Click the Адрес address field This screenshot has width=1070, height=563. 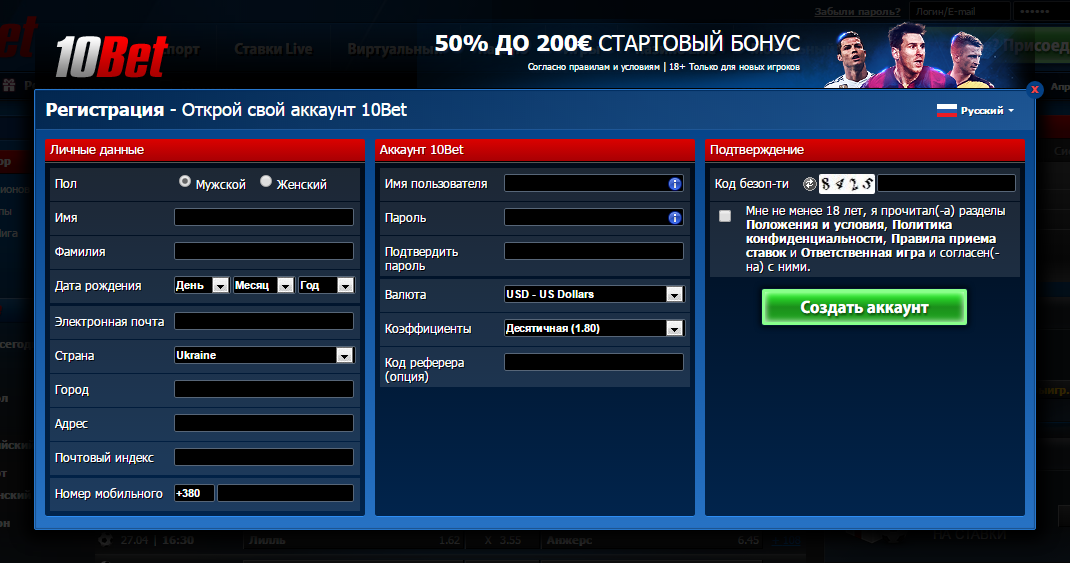click(x=264, y=423)
